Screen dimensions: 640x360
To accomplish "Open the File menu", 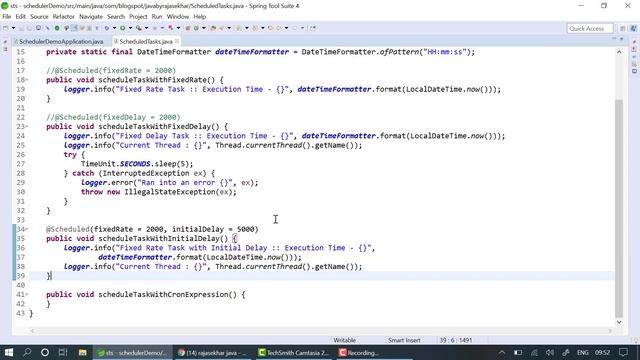I will (7, 16).
